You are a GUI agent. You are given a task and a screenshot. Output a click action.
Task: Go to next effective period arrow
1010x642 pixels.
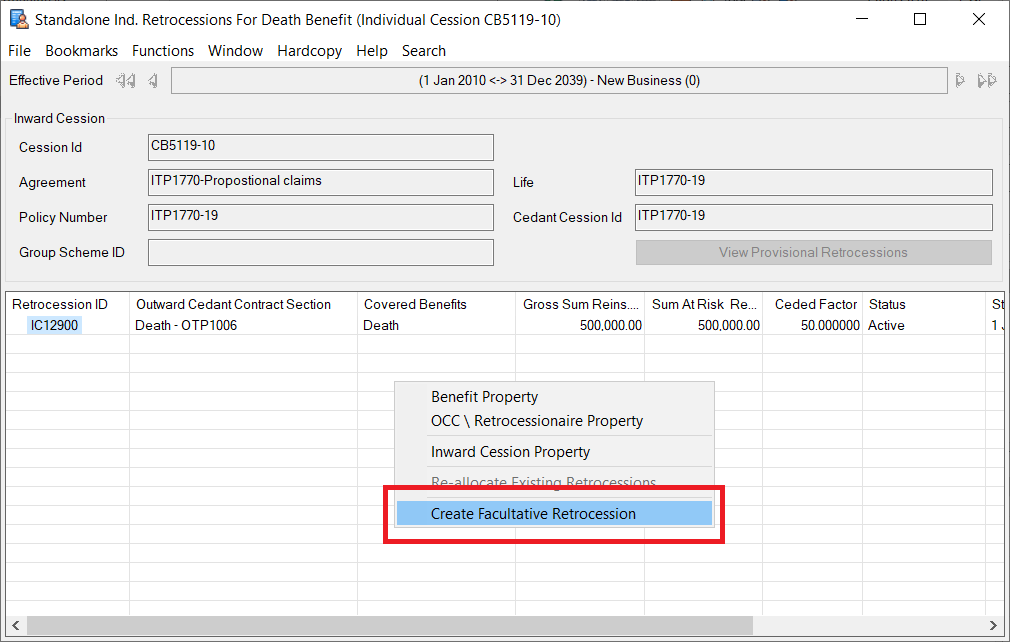coord(960,80)
